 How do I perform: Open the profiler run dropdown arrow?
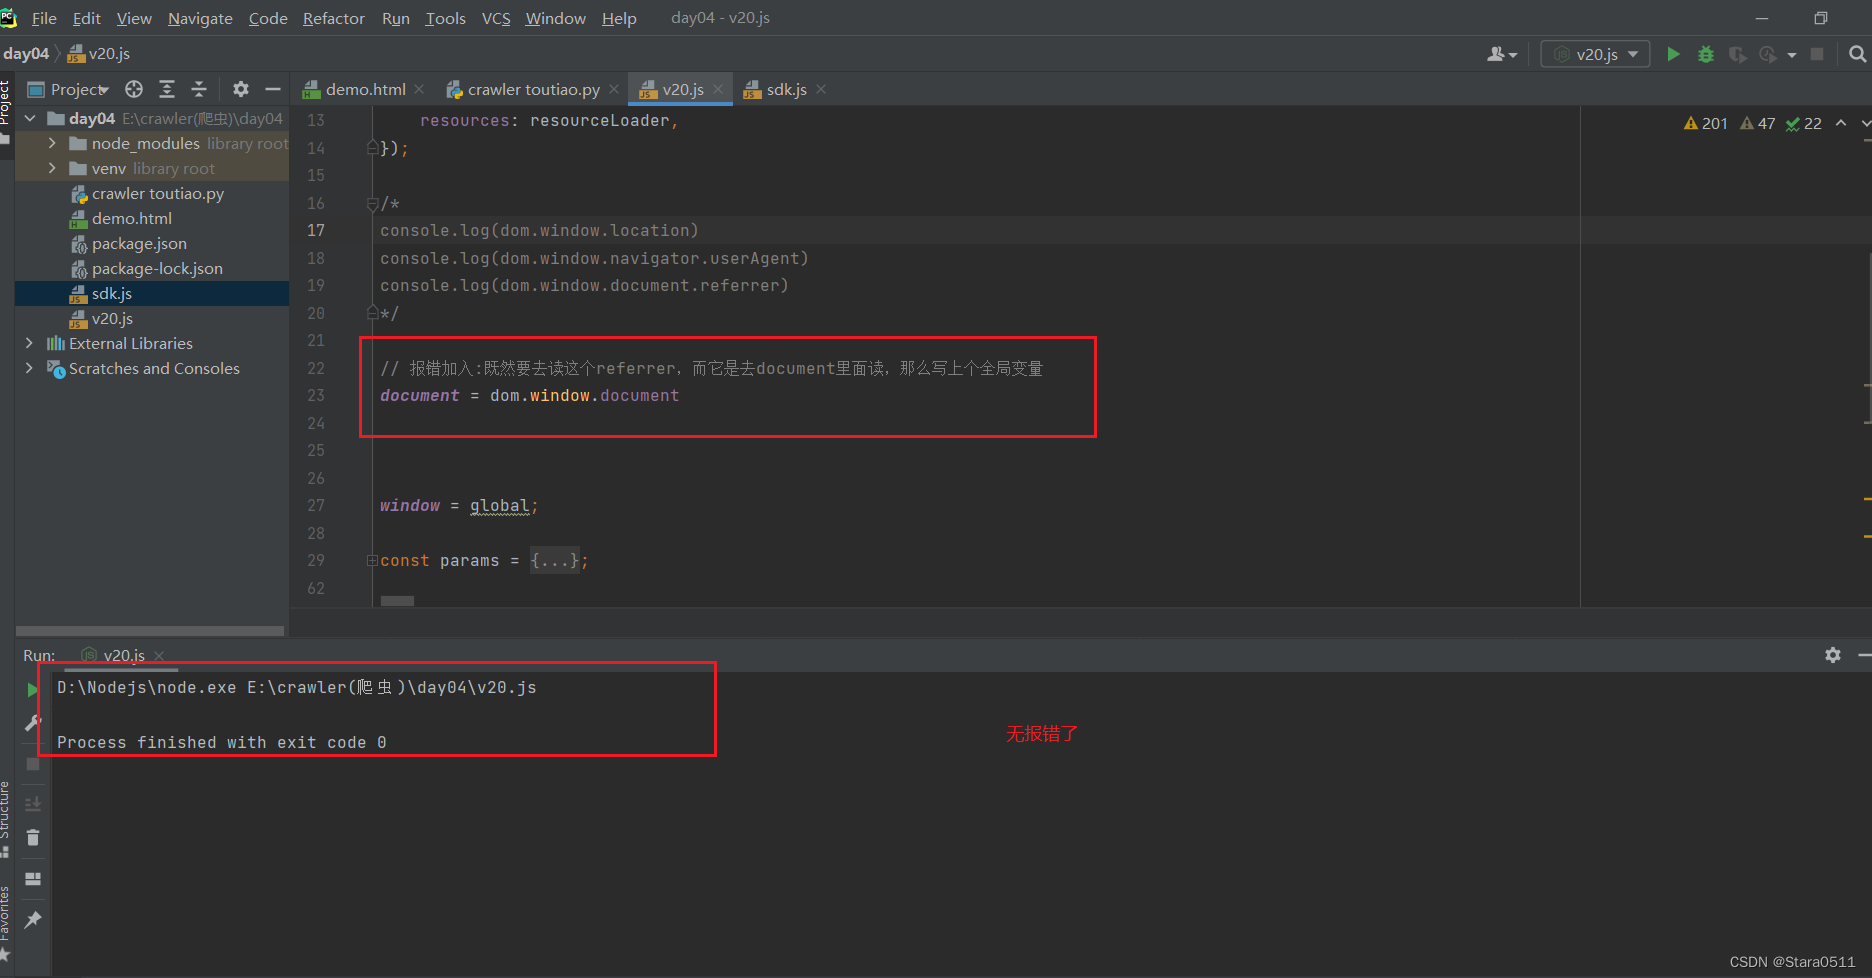tap(1791, 55)
